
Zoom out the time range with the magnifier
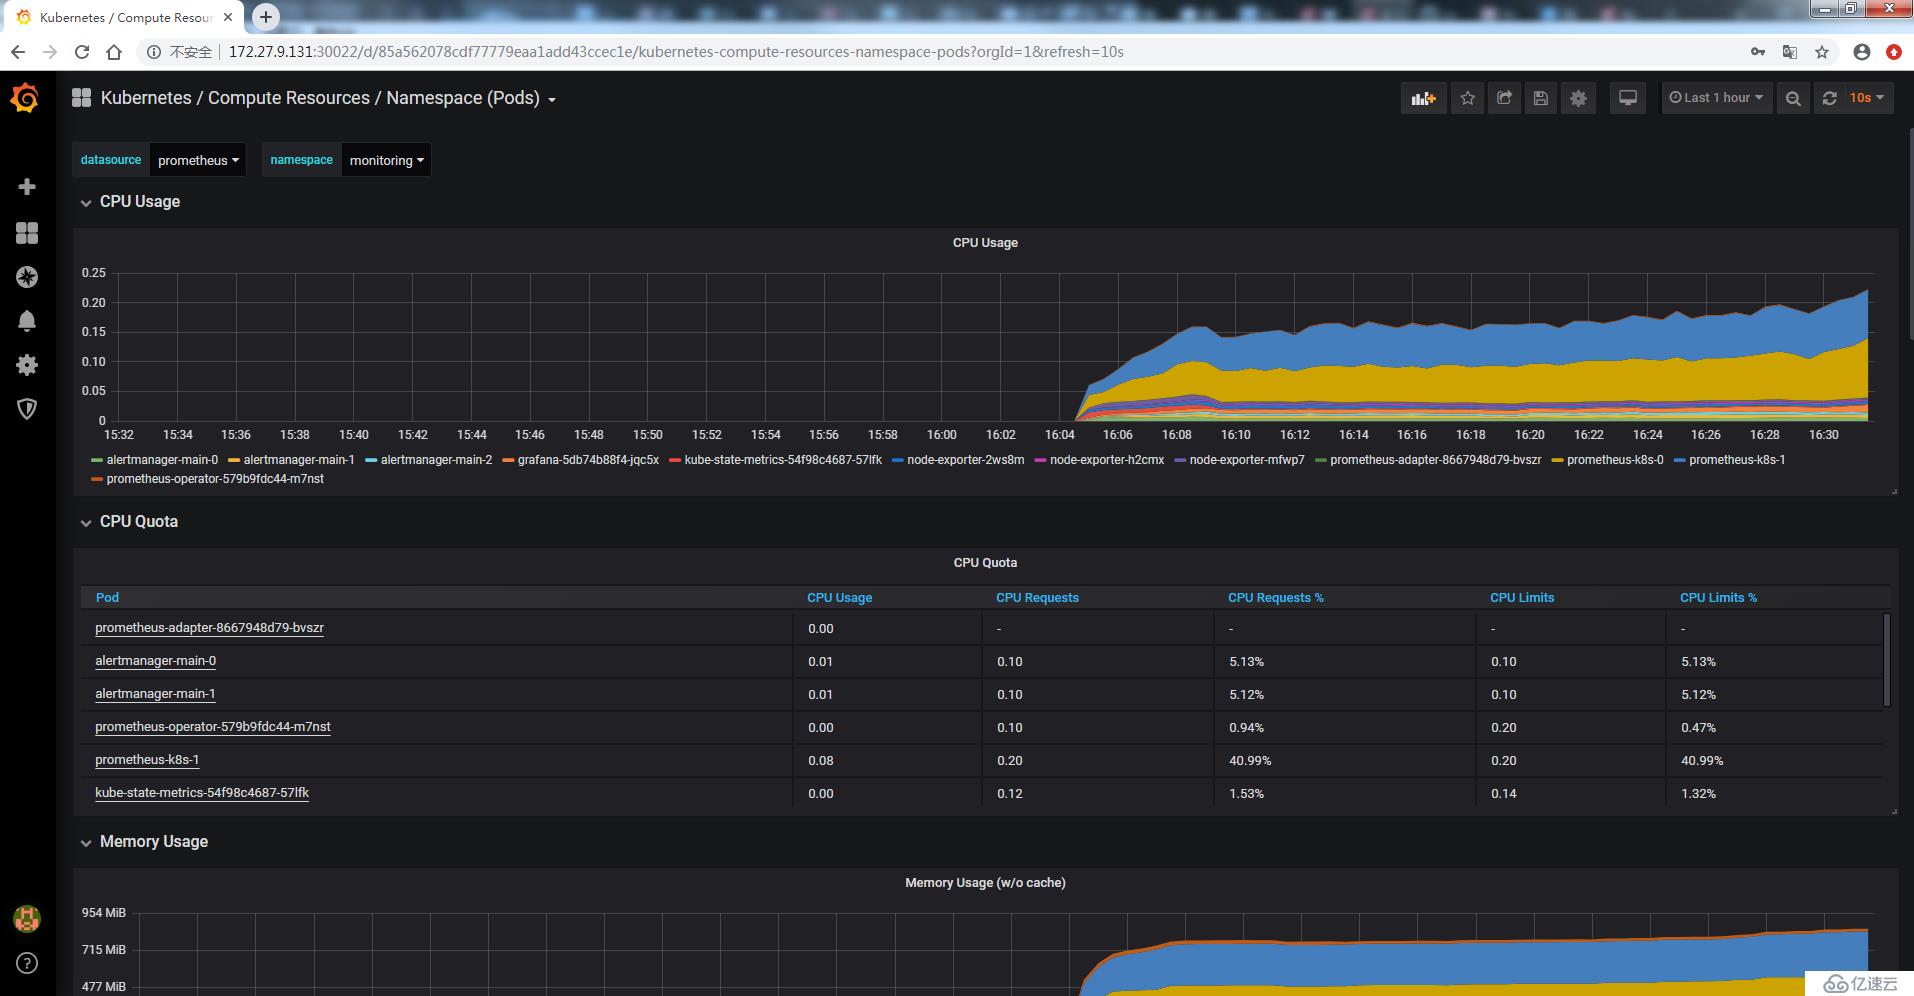tap(1793, 98)
